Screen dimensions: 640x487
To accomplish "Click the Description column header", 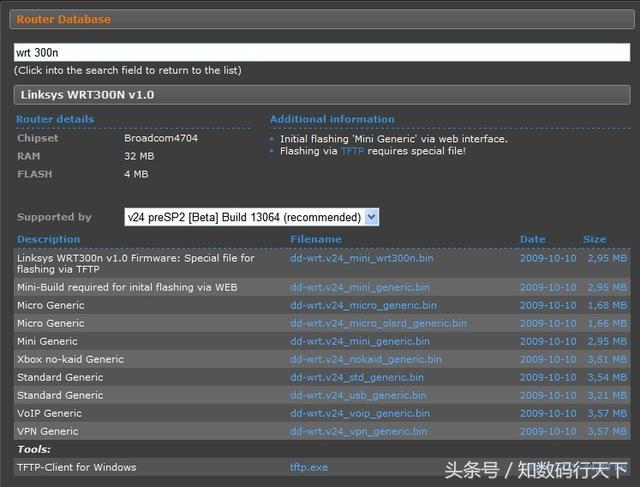I will coord(48,239).
